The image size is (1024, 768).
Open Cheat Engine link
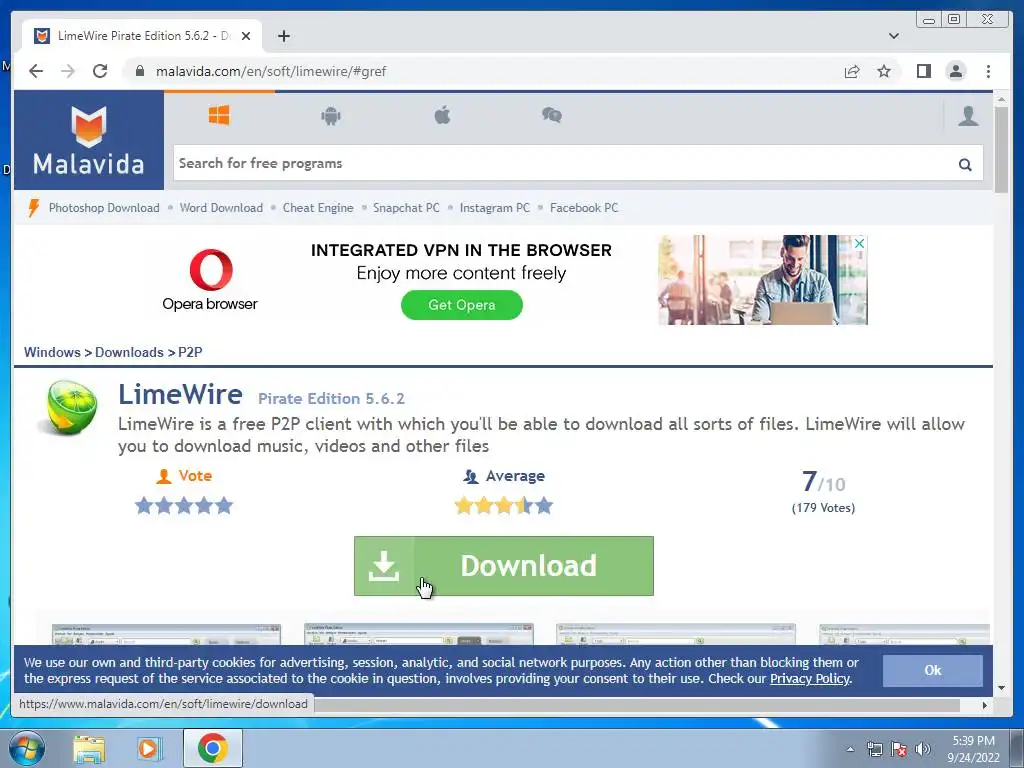318,208
